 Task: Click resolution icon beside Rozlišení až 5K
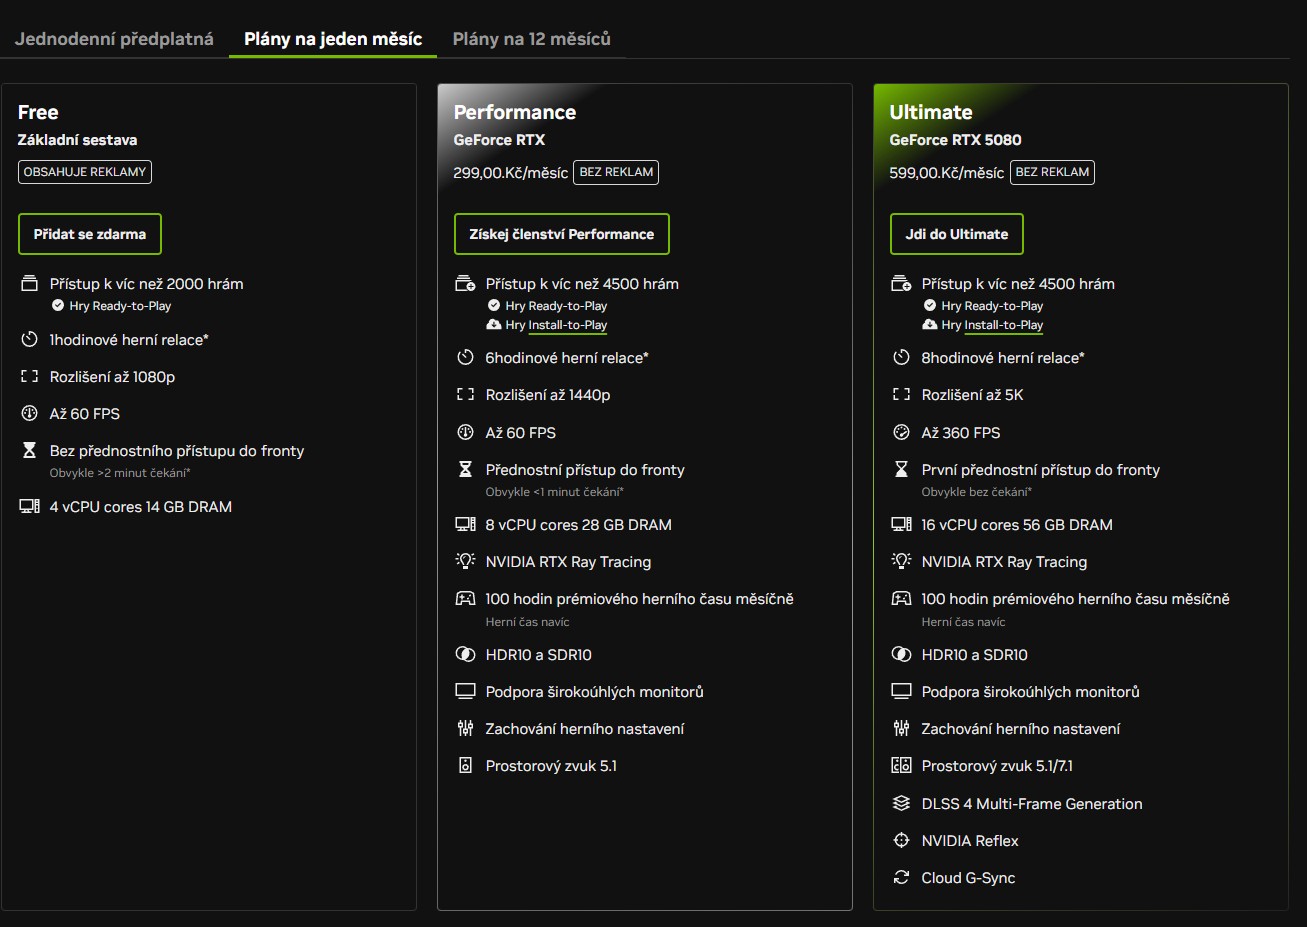(901, 395)
